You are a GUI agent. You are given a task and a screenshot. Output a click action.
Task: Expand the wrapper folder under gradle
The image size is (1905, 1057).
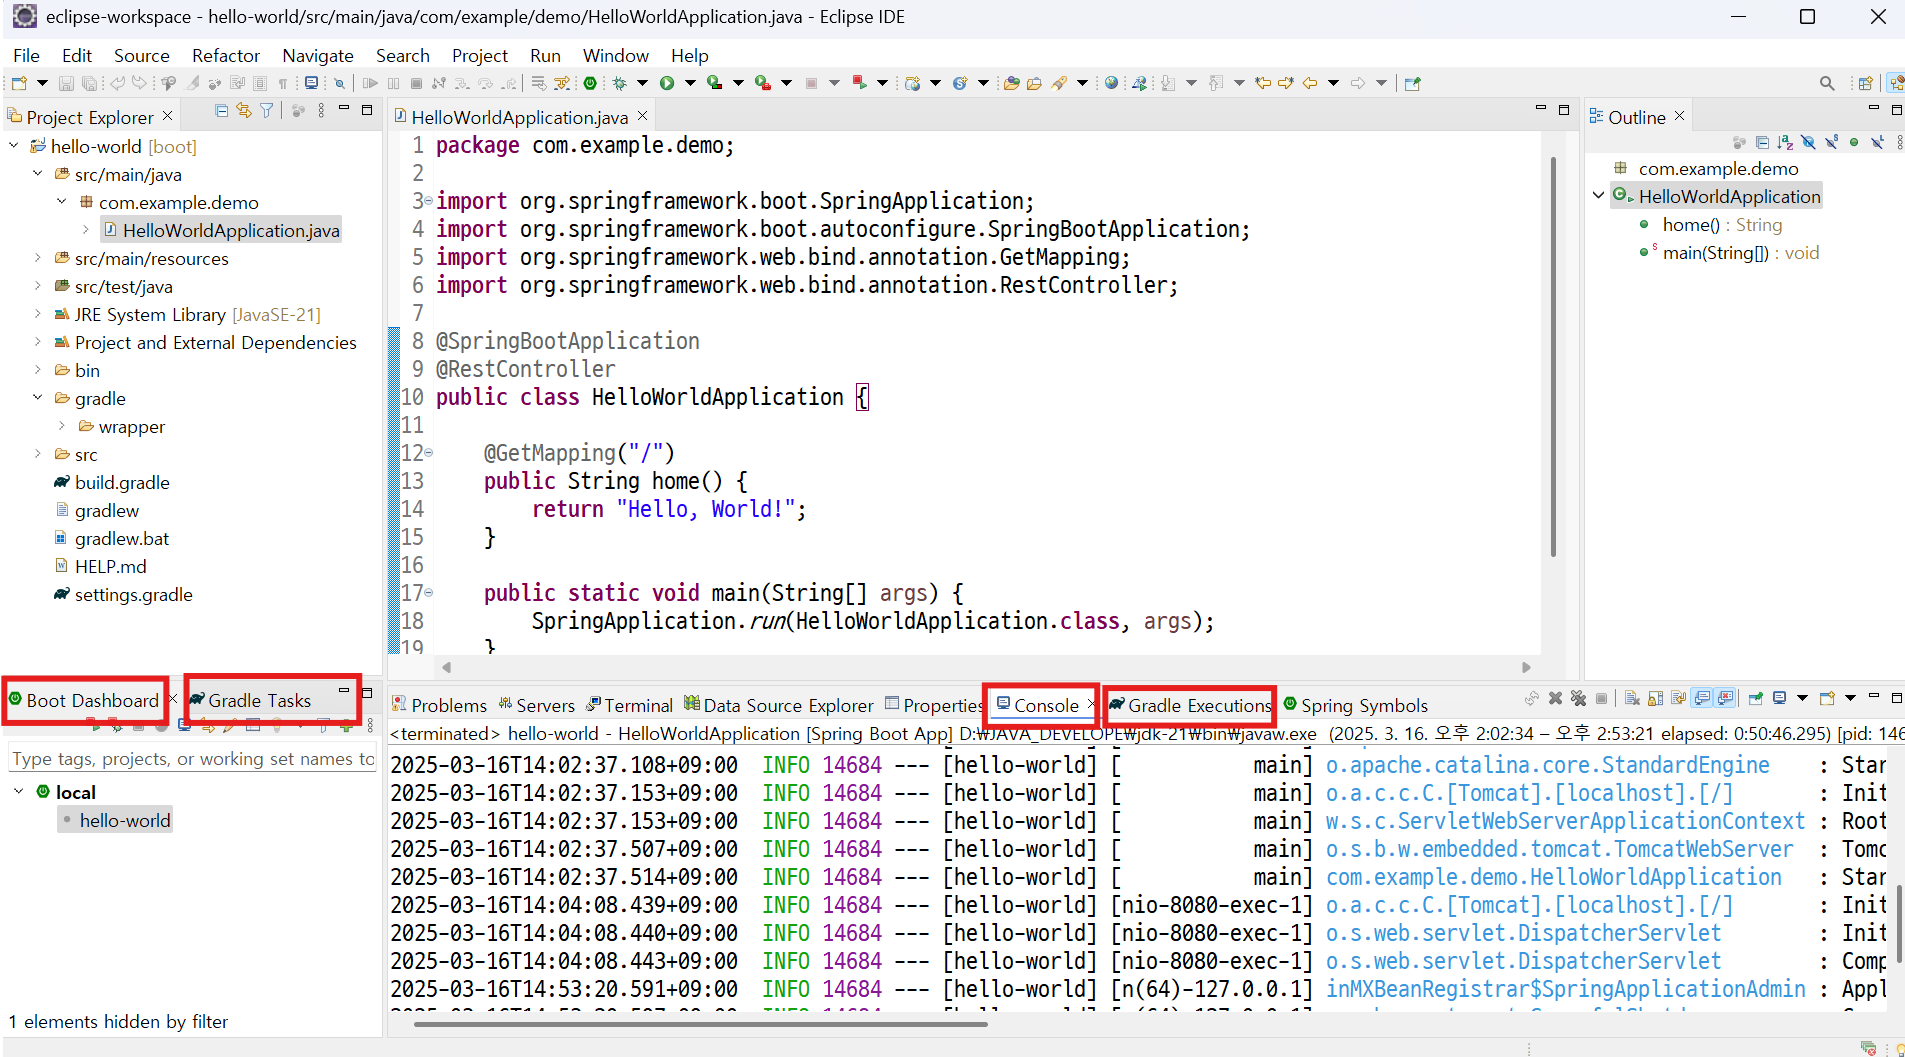(x=62, y=426)
